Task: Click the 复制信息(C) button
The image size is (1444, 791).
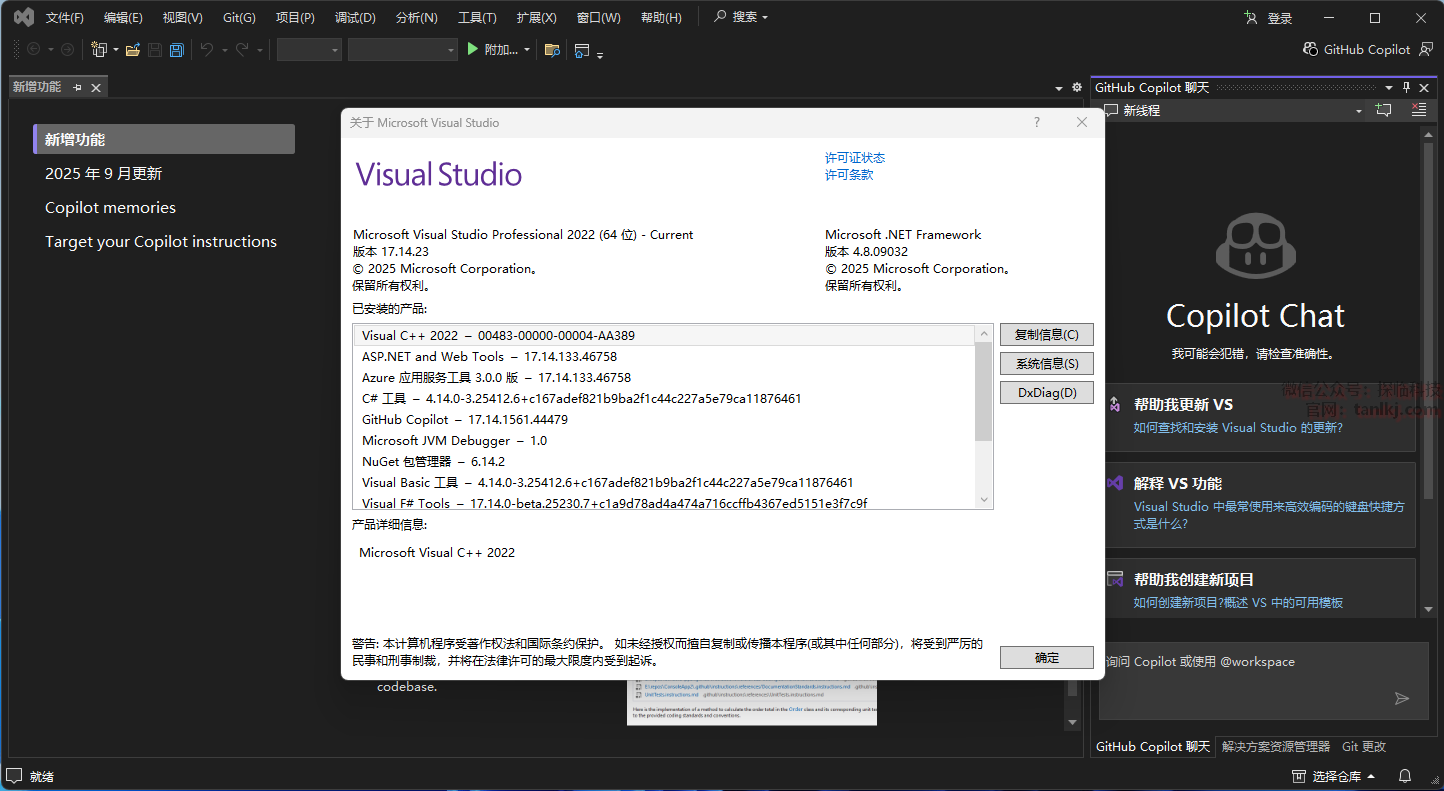Action: tap(1046, 335)
